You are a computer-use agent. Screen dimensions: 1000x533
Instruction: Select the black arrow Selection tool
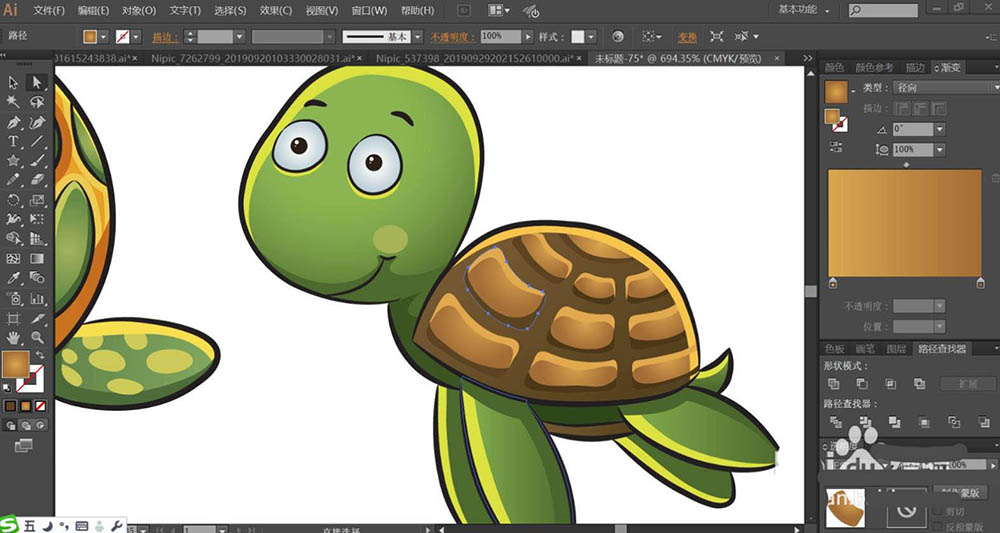[x=13, y=82]
